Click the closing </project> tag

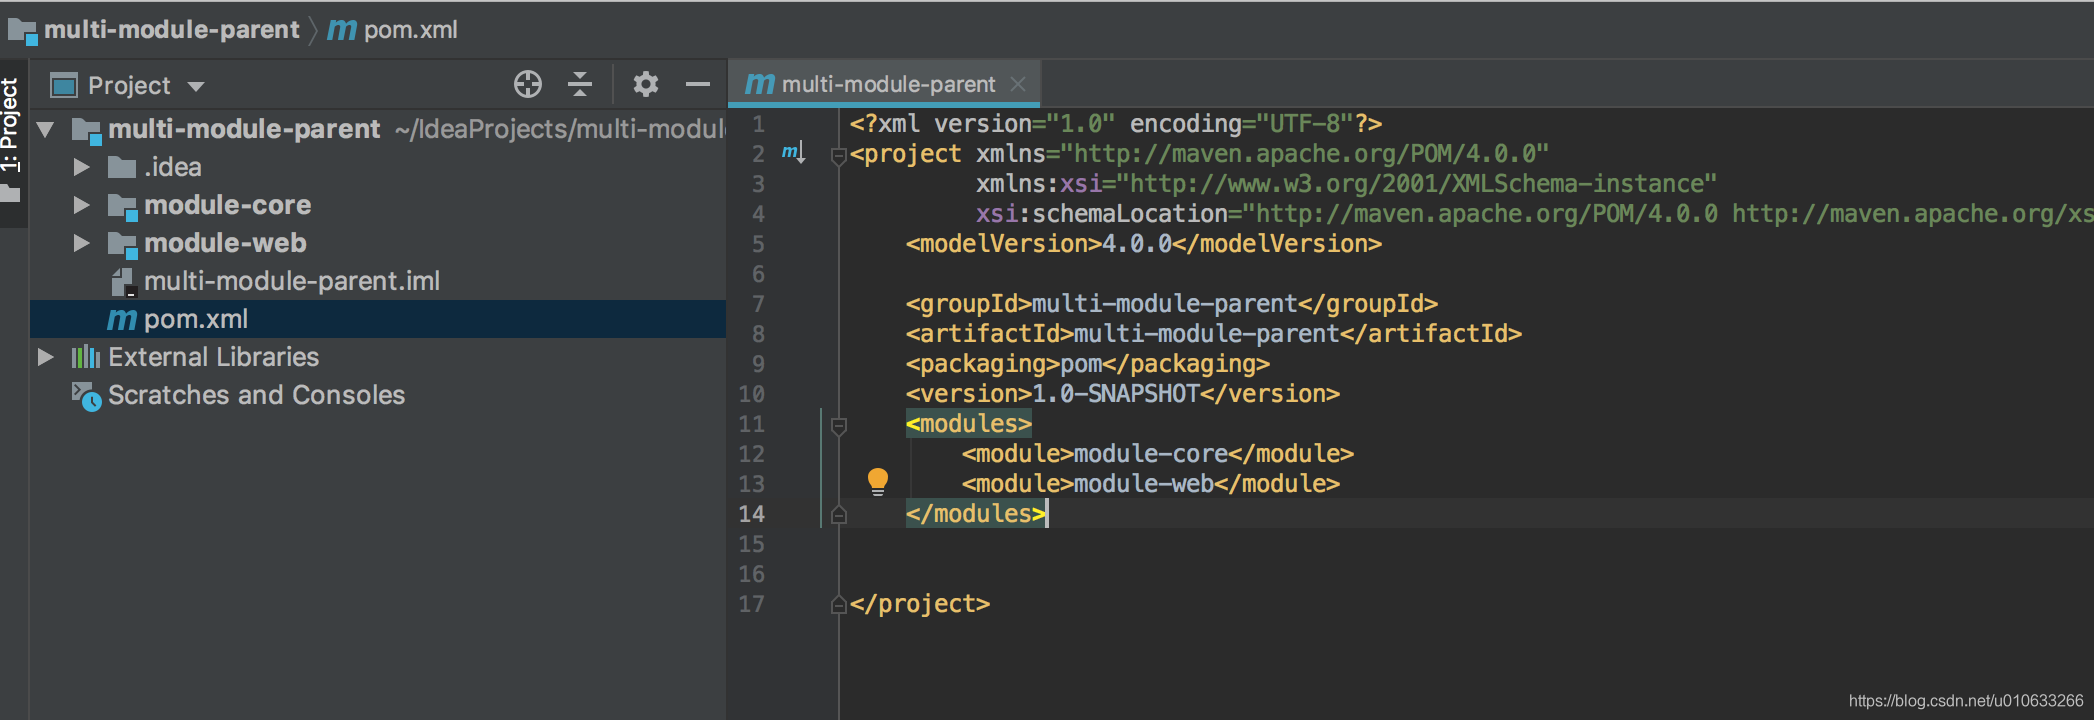click(919, 604)
